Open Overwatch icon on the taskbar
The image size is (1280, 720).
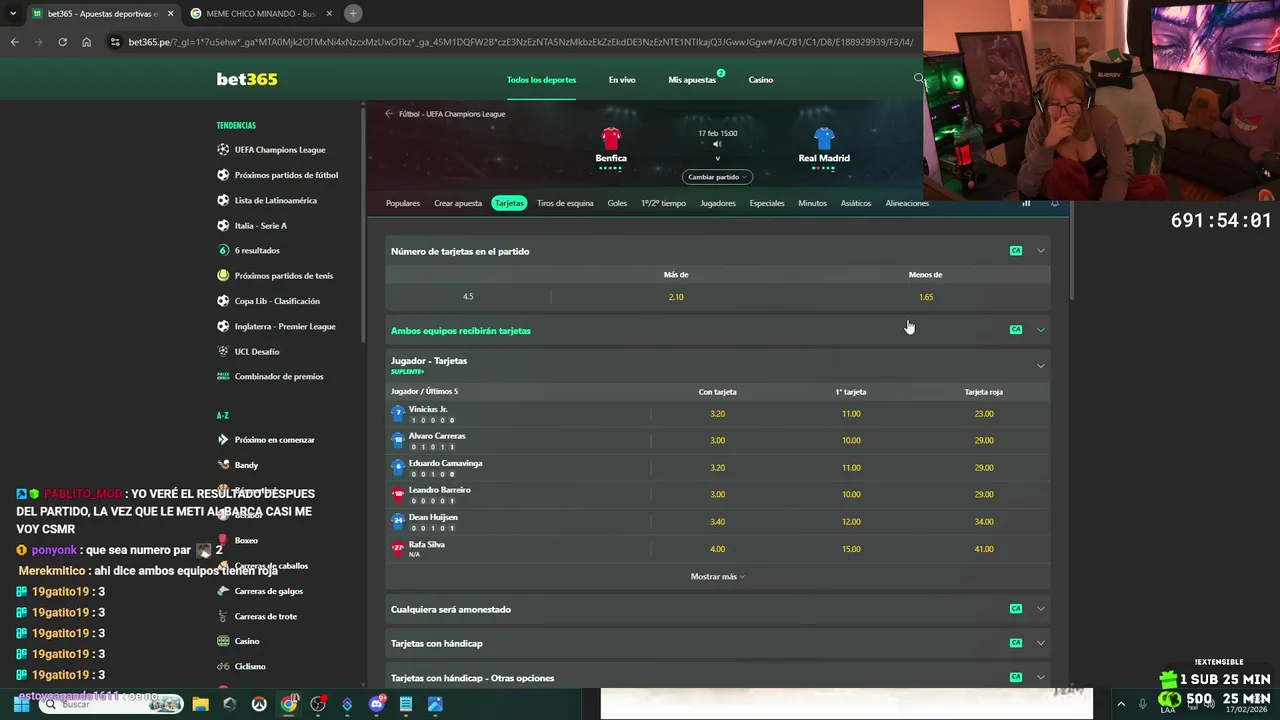point(259,704)
